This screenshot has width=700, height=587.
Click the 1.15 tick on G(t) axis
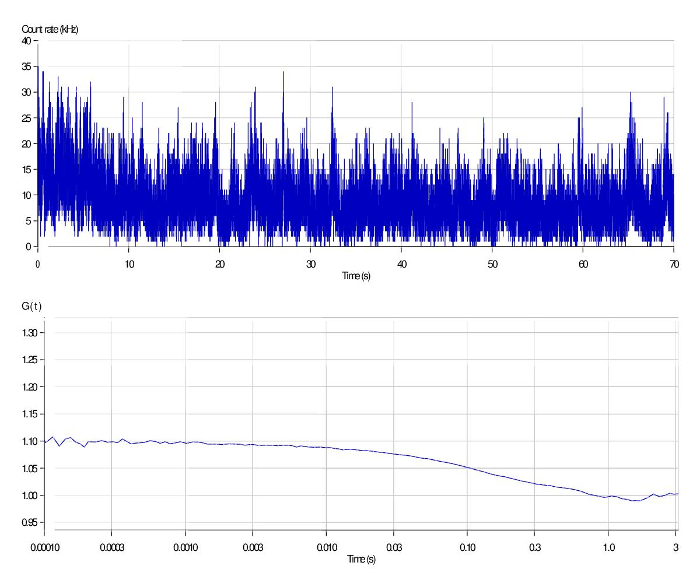(30, 414)
